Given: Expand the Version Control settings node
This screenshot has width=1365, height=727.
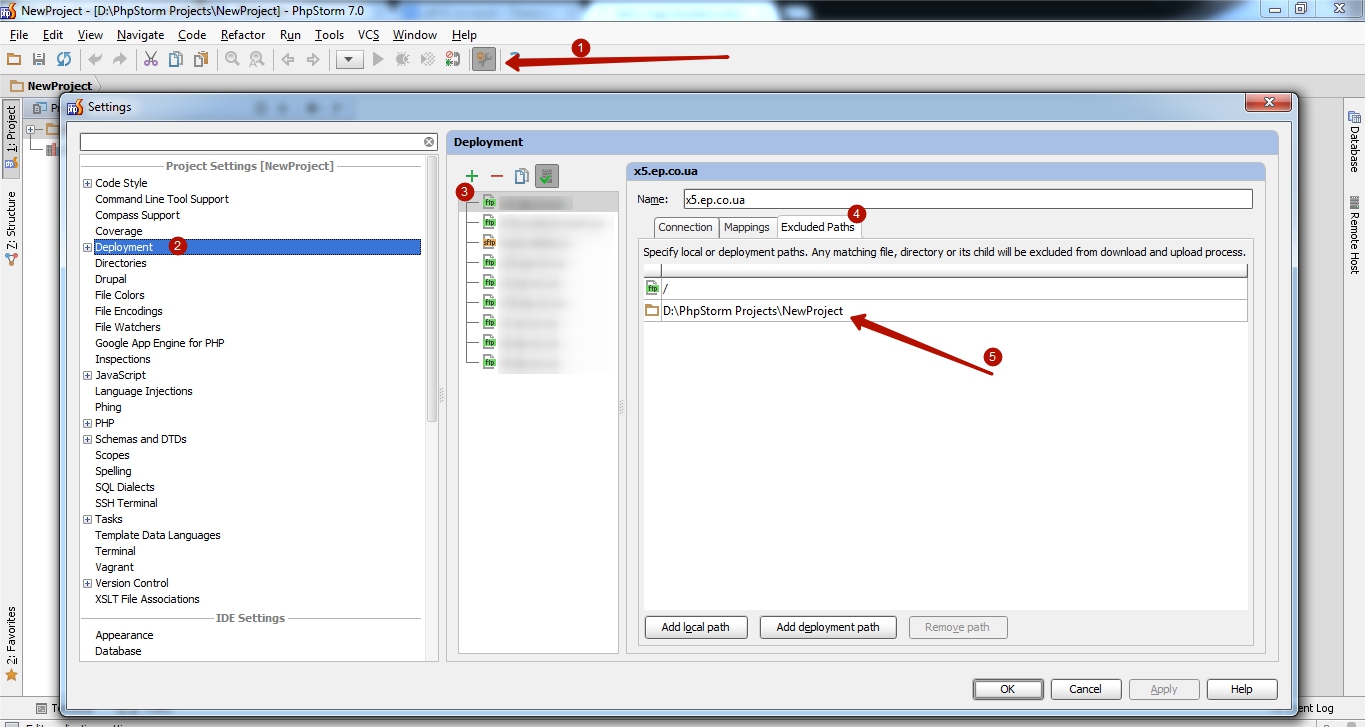Looking at the screenshot, I should [x=88, y=583].
